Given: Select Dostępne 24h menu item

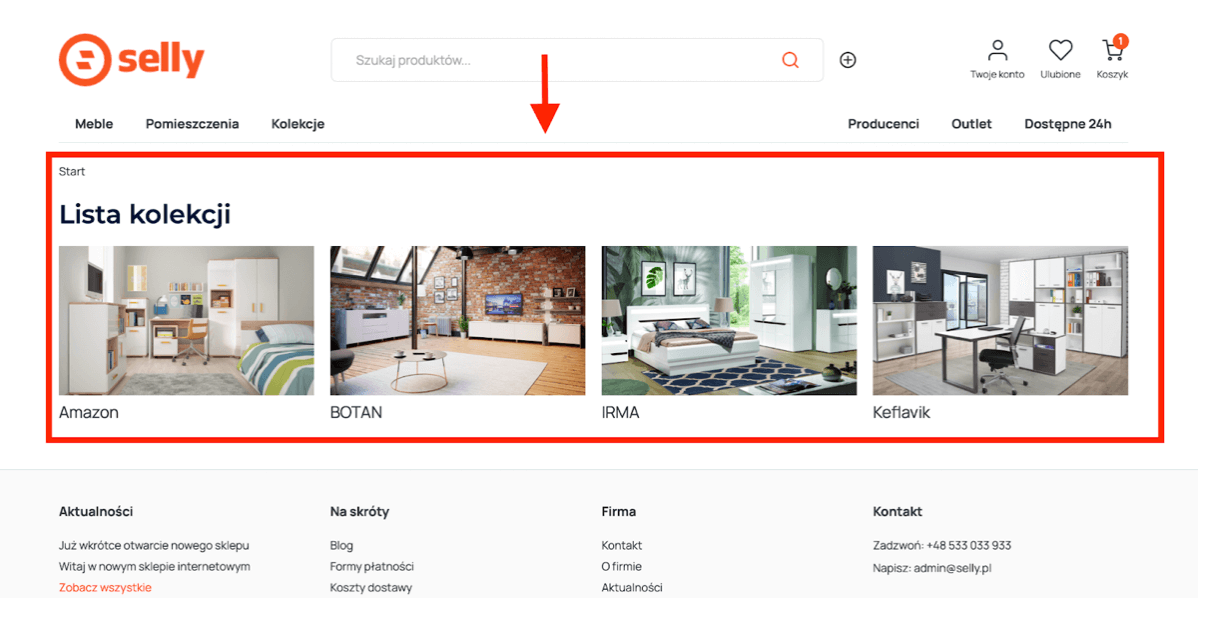Looking at the screenshot, I should point(1067,124).
